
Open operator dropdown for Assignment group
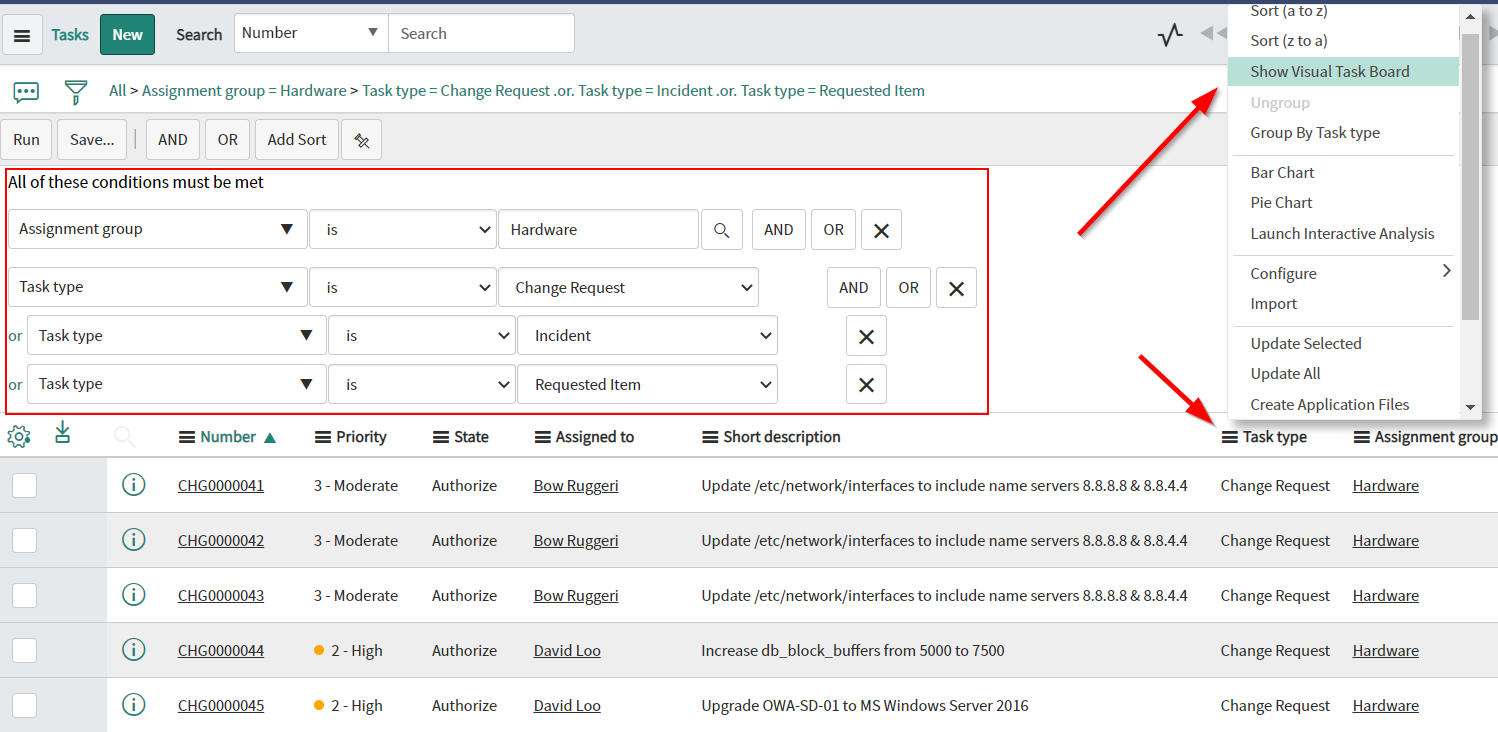(402, 229)
